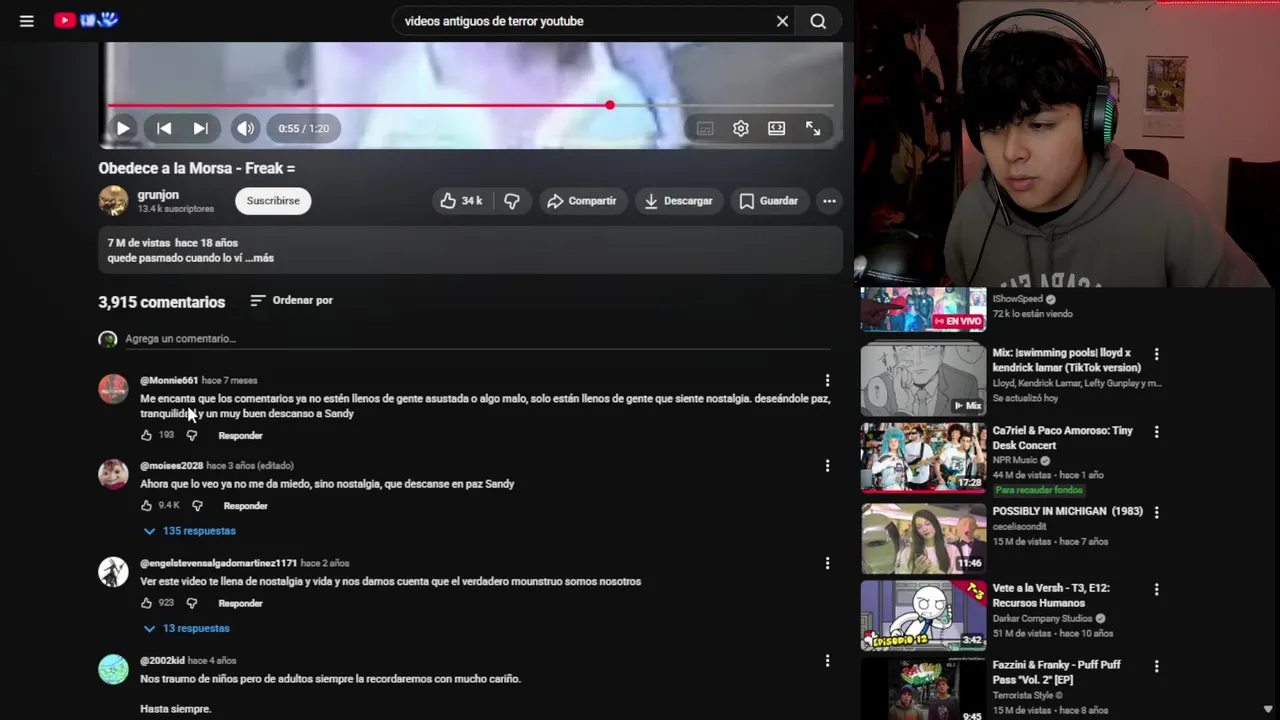Subscribe with the Suscribirse button
This screenshot has width=1280, height=720.
tap(273, 201)
